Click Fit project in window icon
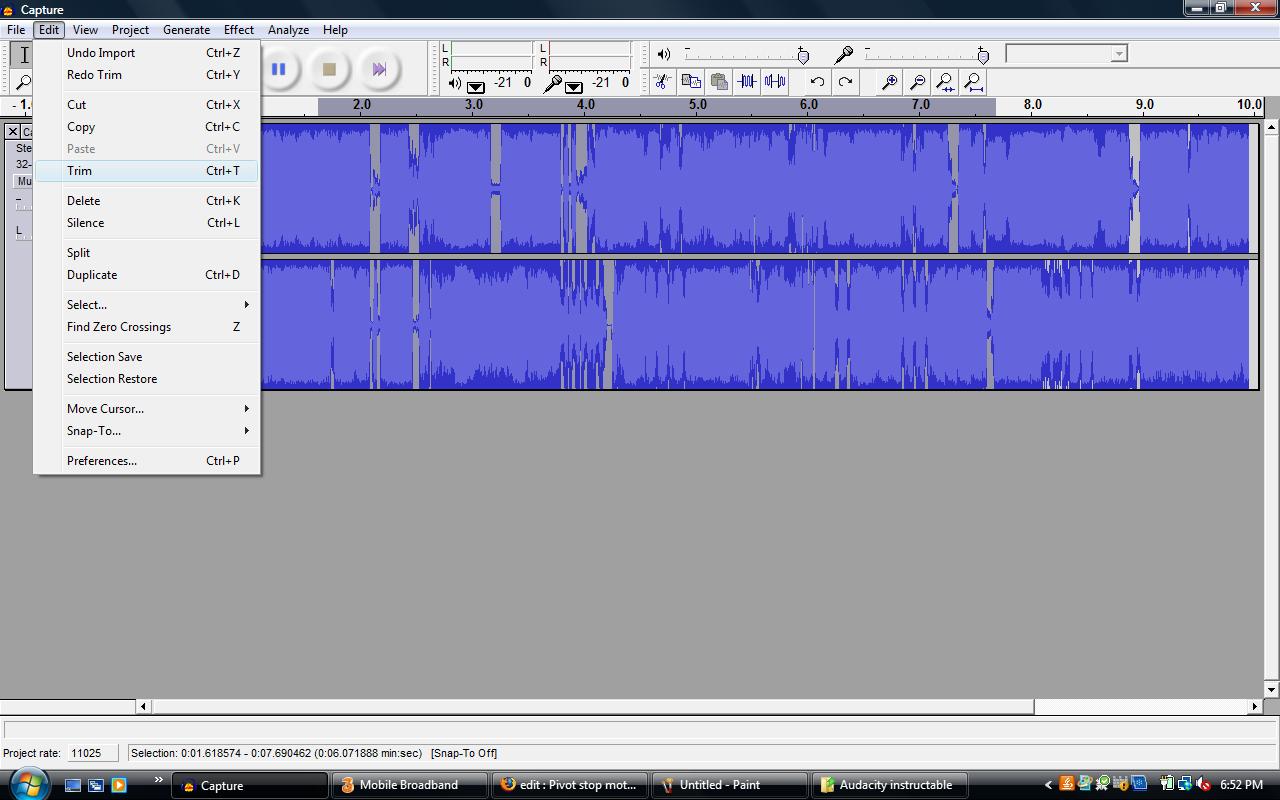The width and height of the screenshot is (1280, 800). pyautogui.click(x=973, y=82)
